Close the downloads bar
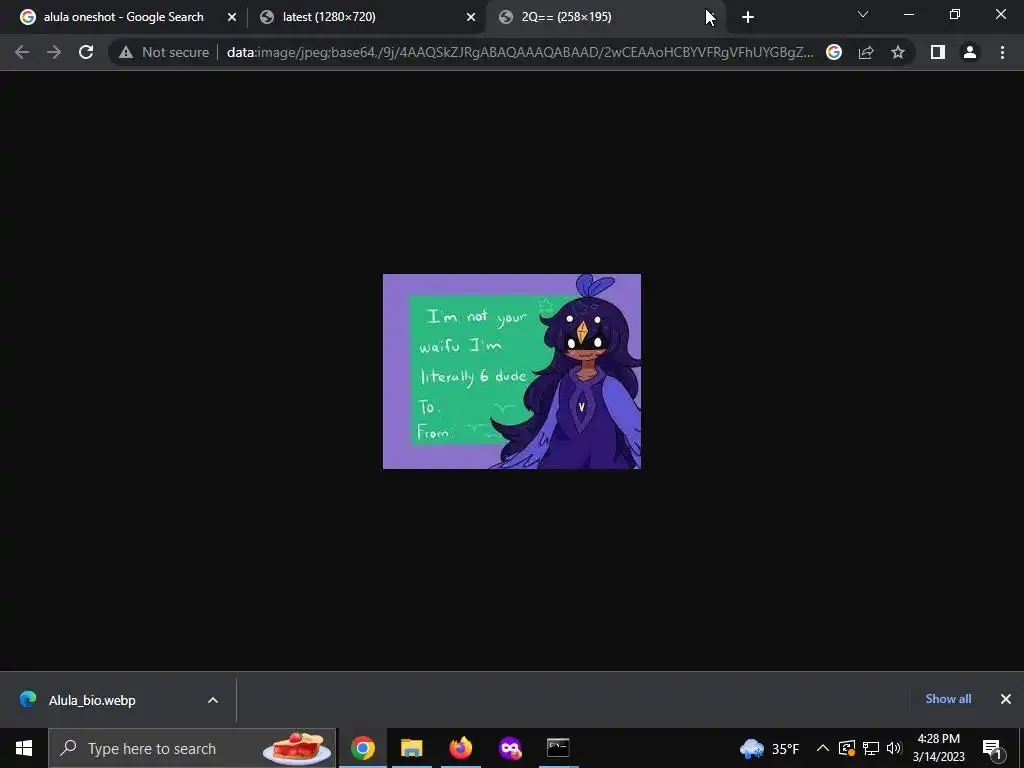Screen dimensions: 1024x768 click(1006, 699)
